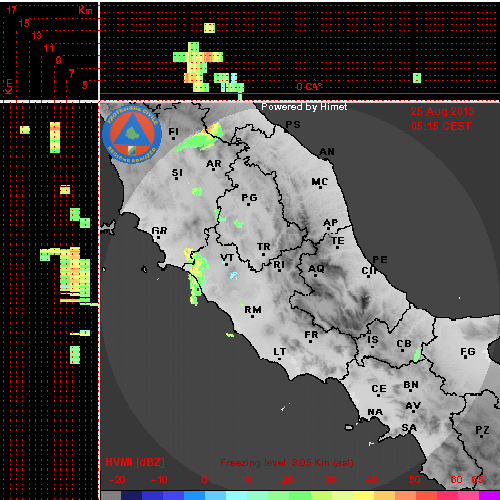
Task: Click the FR city label
Action: pos(311,335)
